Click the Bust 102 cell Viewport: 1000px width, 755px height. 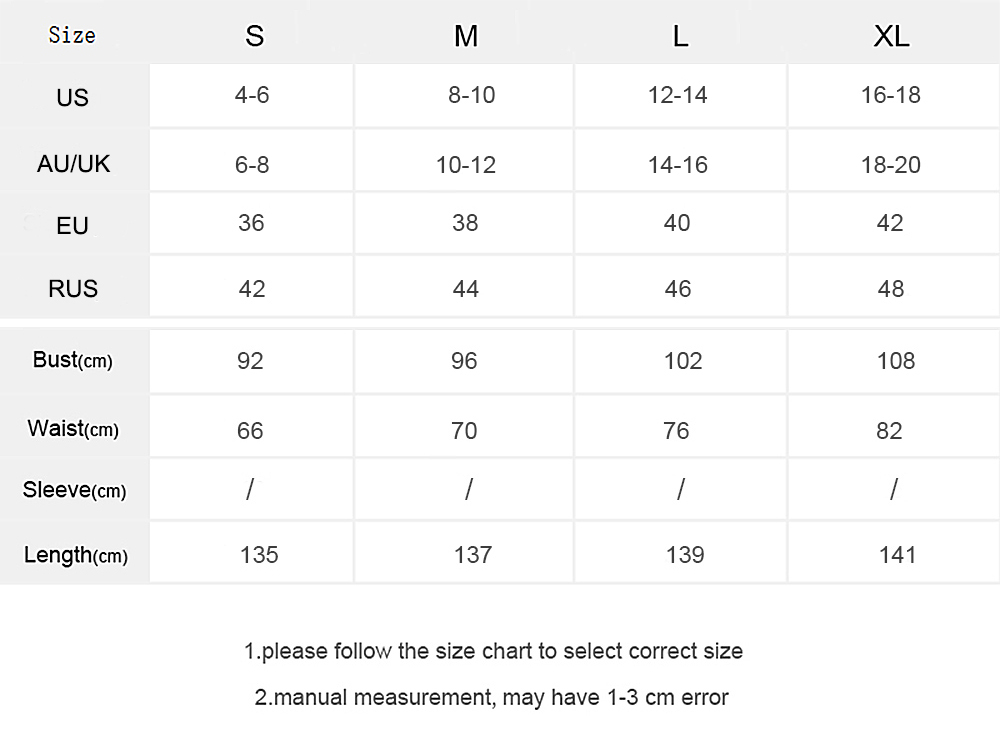pos(683,361)
